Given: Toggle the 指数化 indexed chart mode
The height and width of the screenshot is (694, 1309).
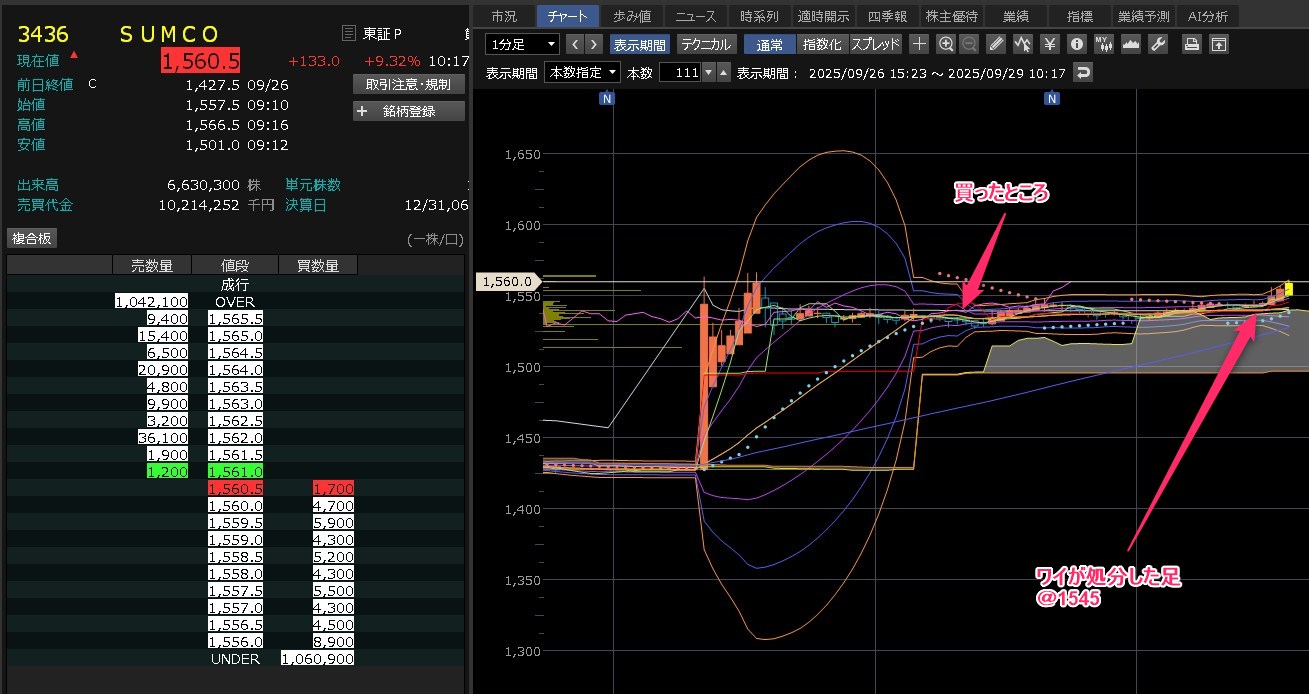Looking at the screenshot, I should pyautogui.click(x=823, y=44).
